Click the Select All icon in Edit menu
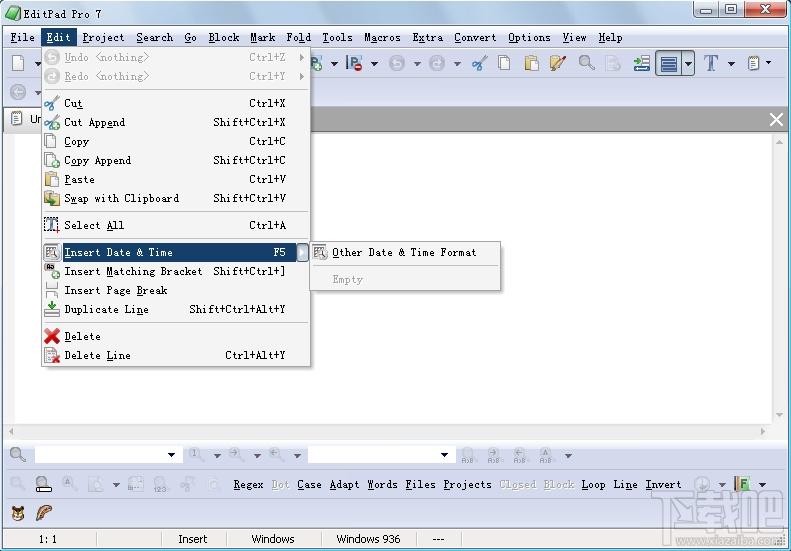The height and width of the screenshot is (551, 791). (52, 225)
